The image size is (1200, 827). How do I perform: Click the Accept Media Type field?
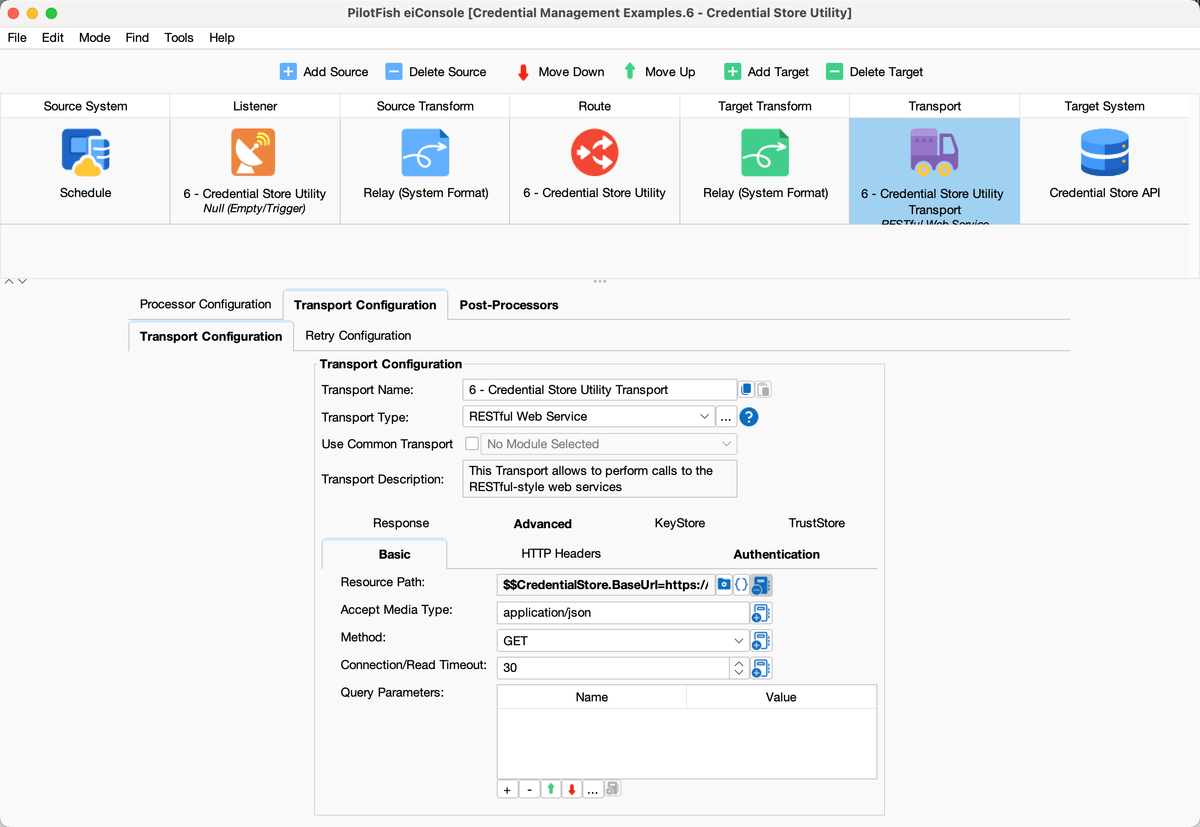[623, 612]
